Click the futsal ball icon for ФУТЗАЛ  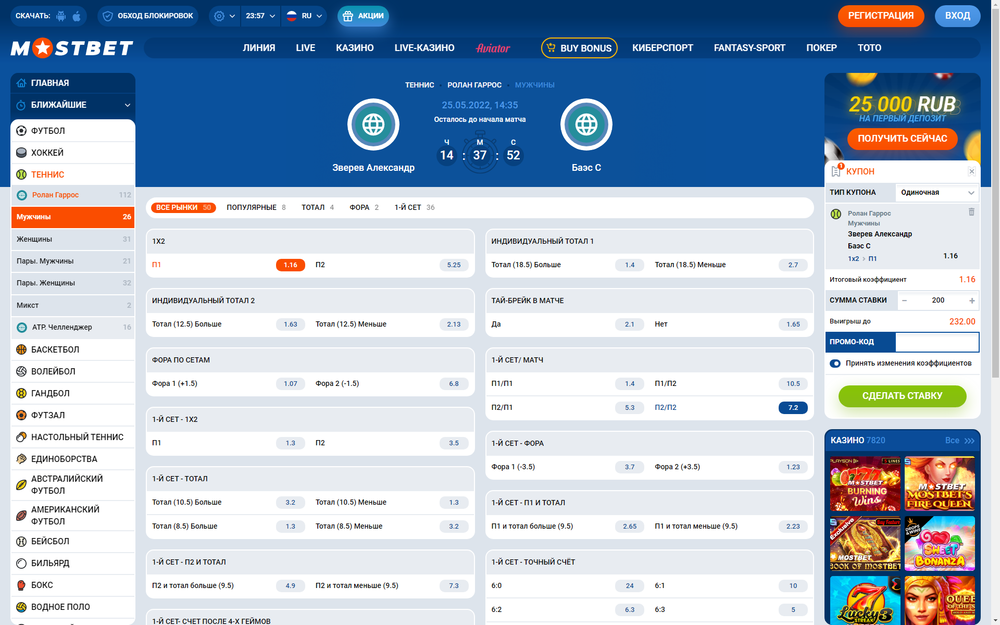21,415
